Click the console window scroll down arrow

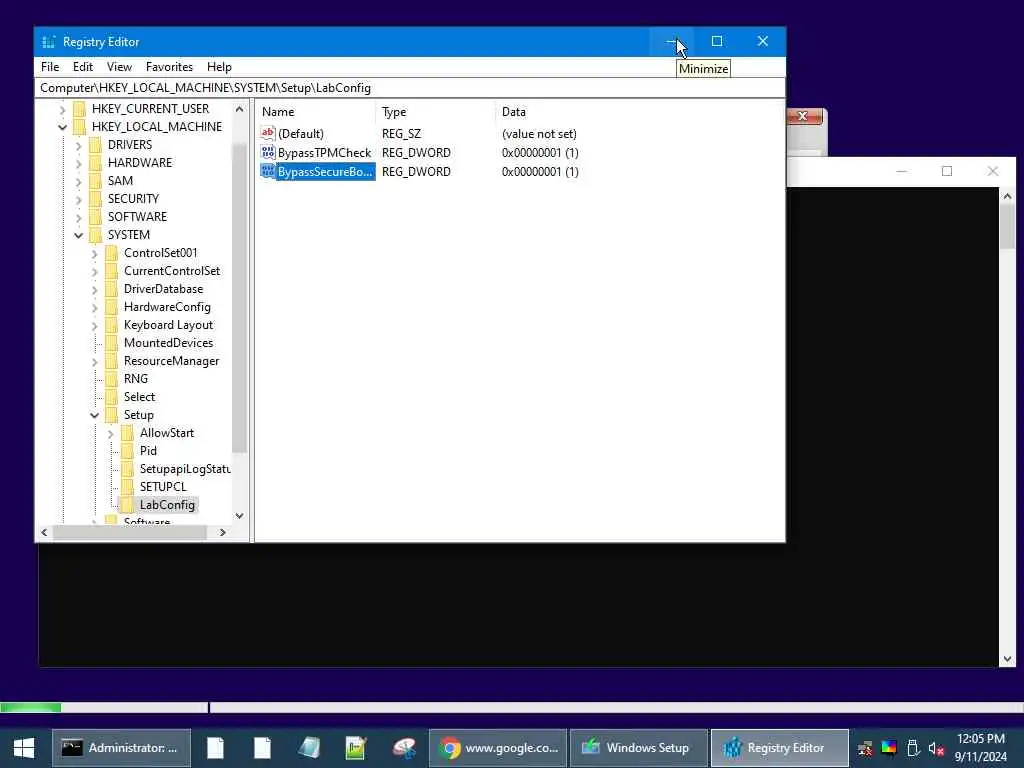pyautogui.click(x=1007, y=659)
